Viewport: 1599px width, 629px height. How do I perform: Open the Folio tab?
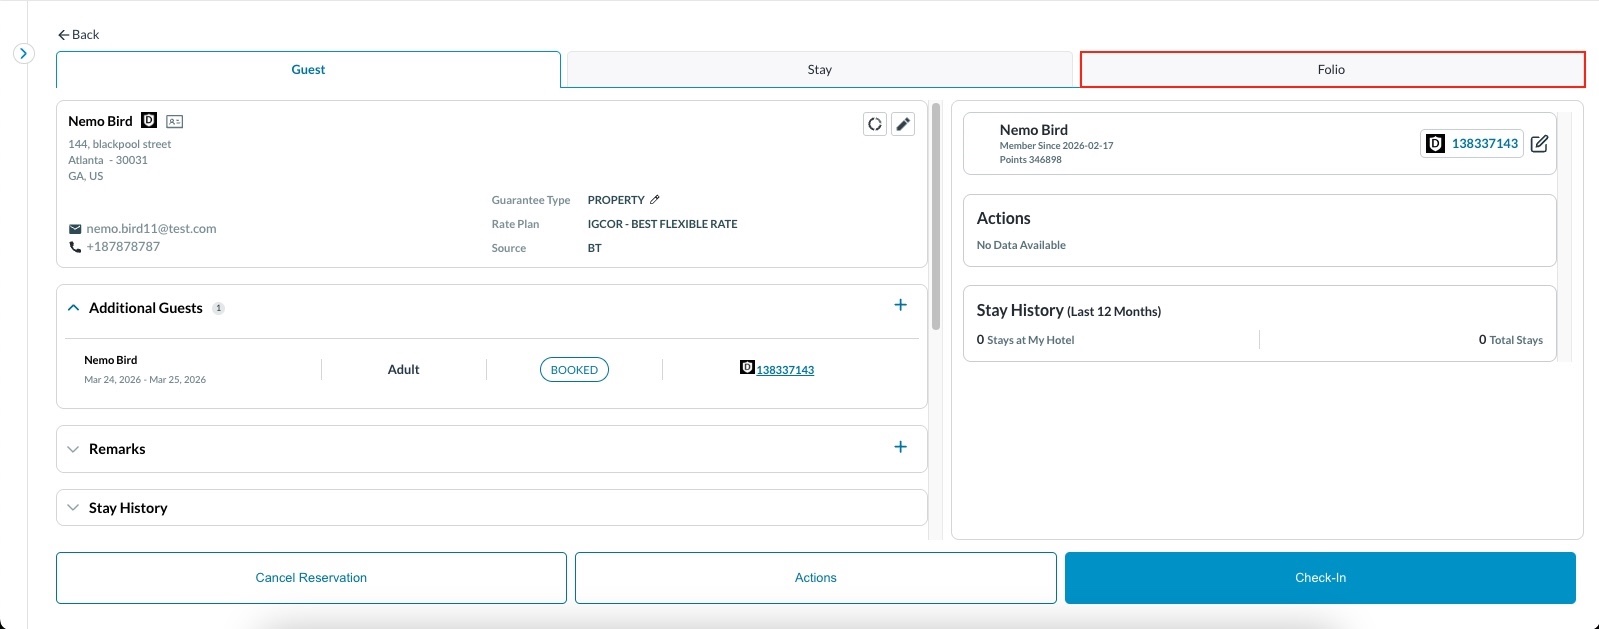tap(1331, 70)
